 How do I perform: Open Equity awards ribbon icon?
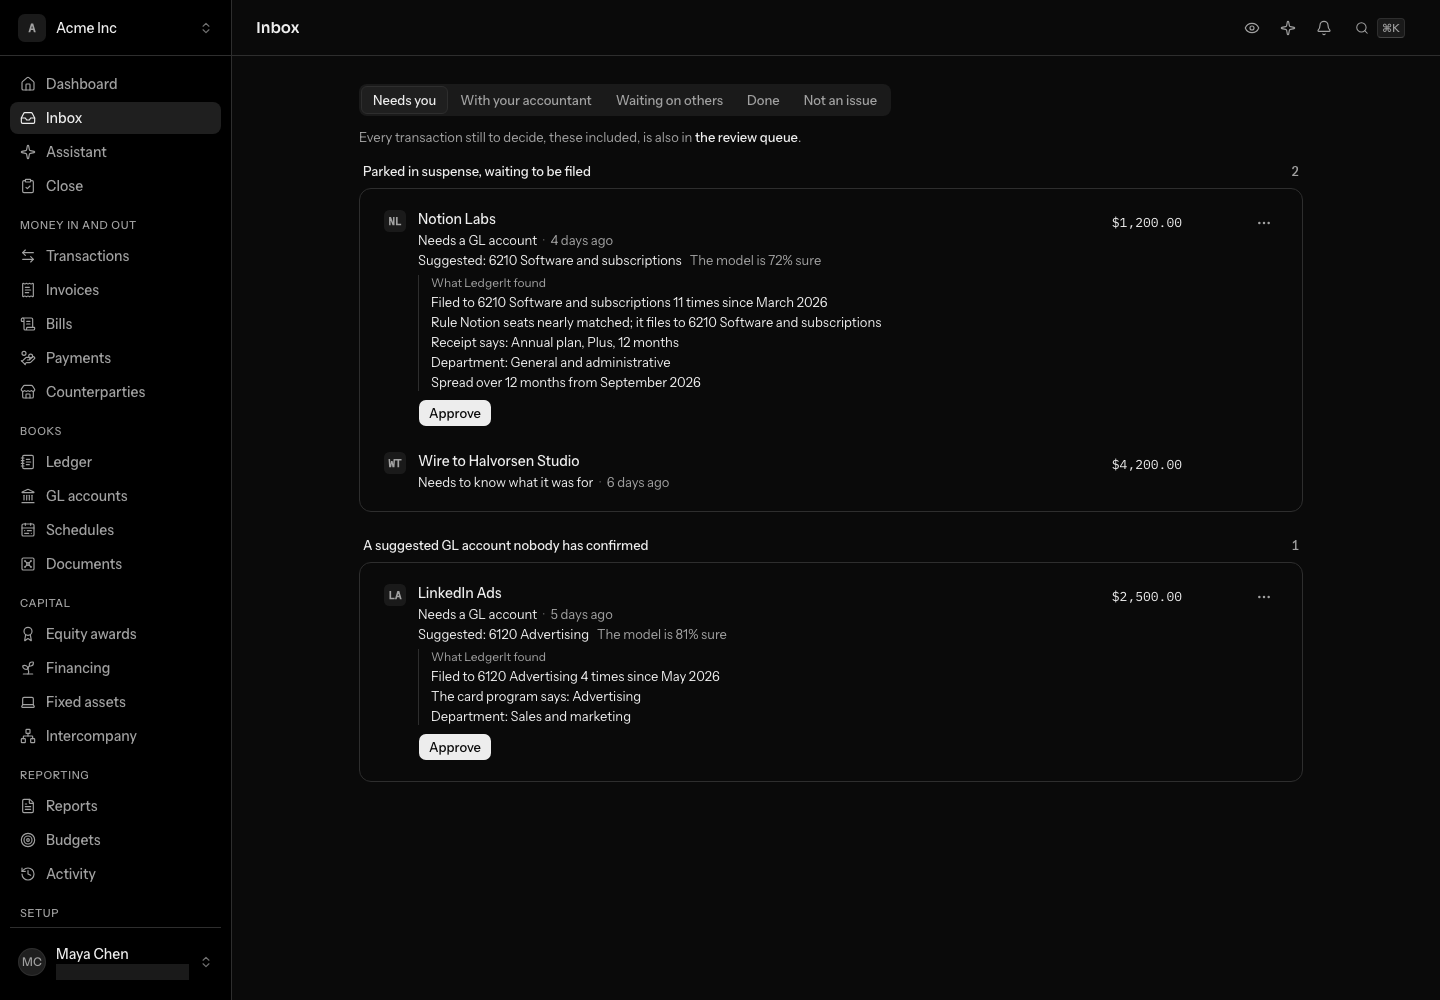28,634
